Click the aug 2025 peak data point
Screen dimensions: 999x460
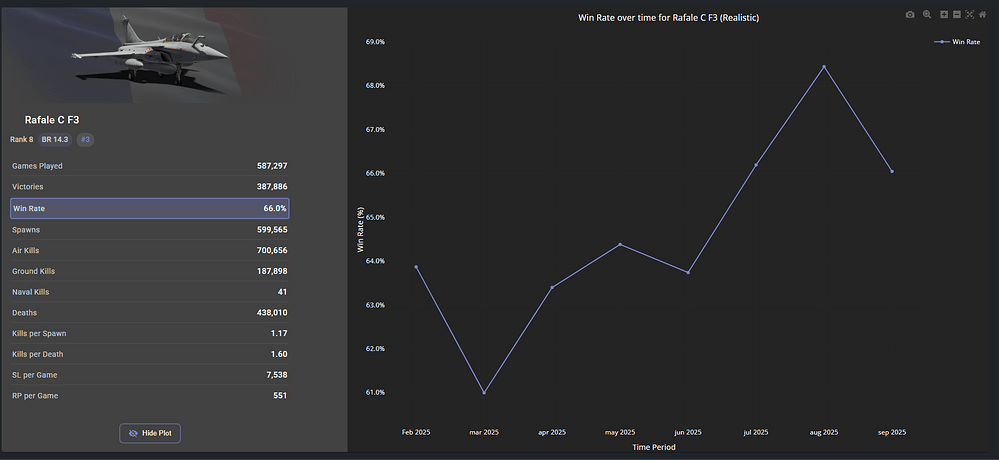(824, 67)
